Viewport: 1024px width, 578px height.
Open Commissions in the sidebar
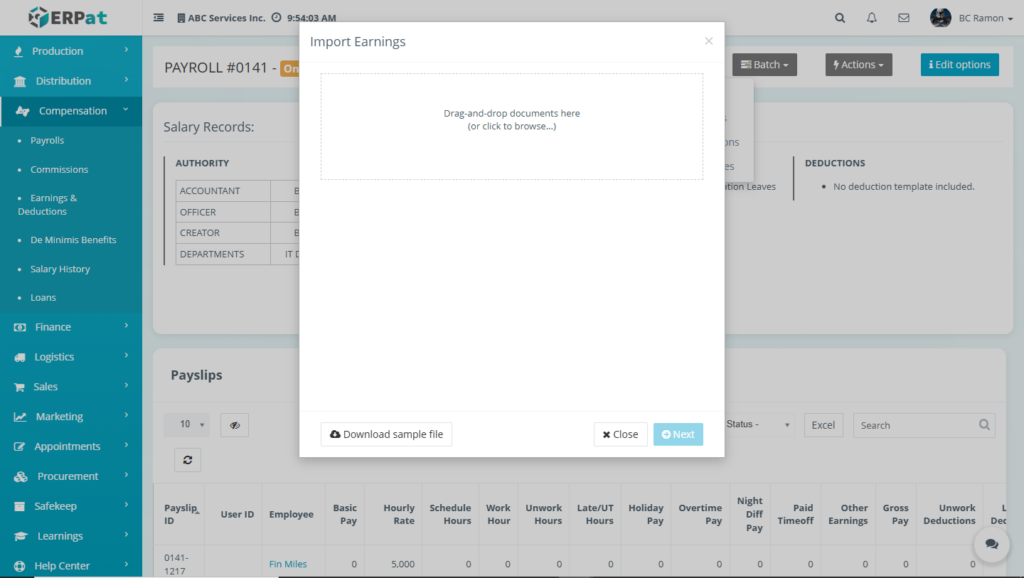pyautogui.click(x=59, y=169)
